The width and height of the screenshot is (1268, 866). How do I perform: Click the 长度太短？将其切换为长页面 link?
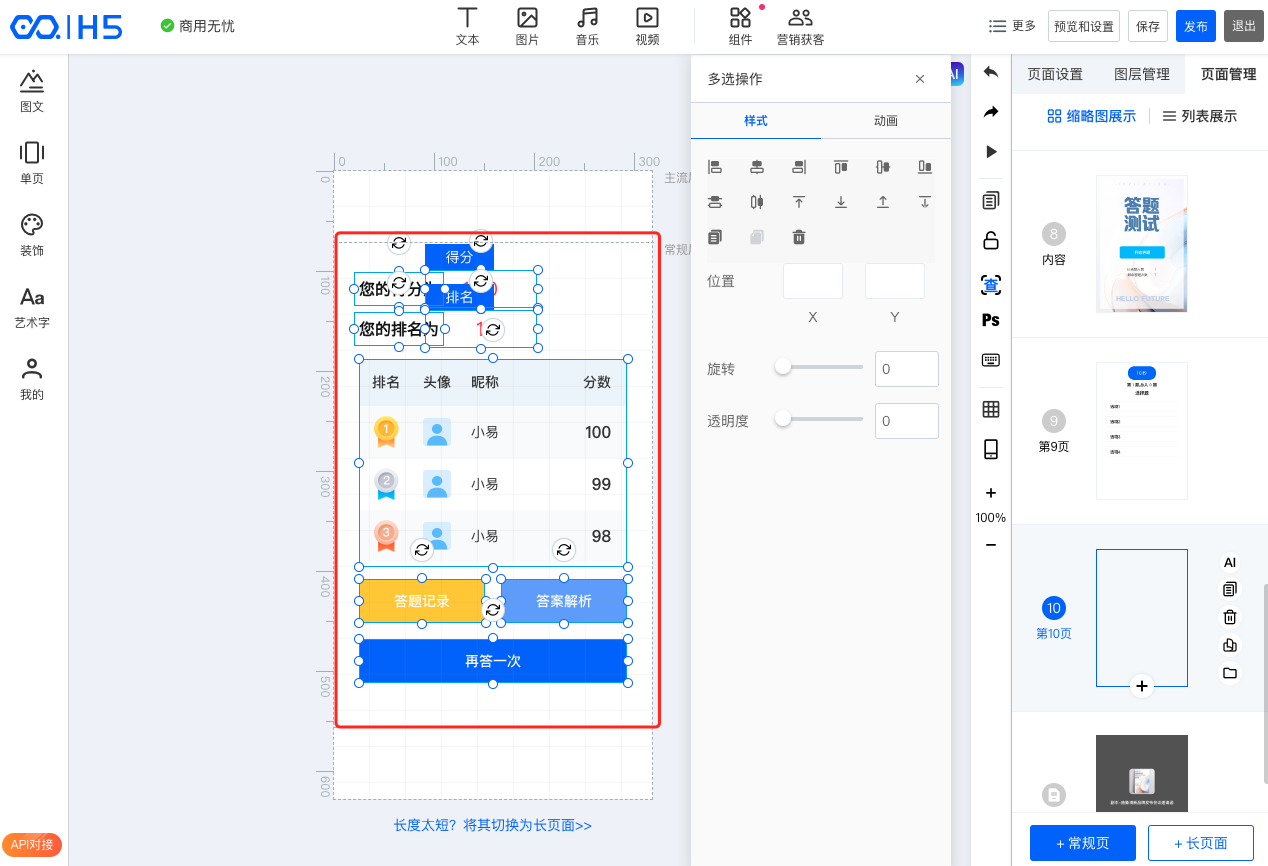[493, 825]
